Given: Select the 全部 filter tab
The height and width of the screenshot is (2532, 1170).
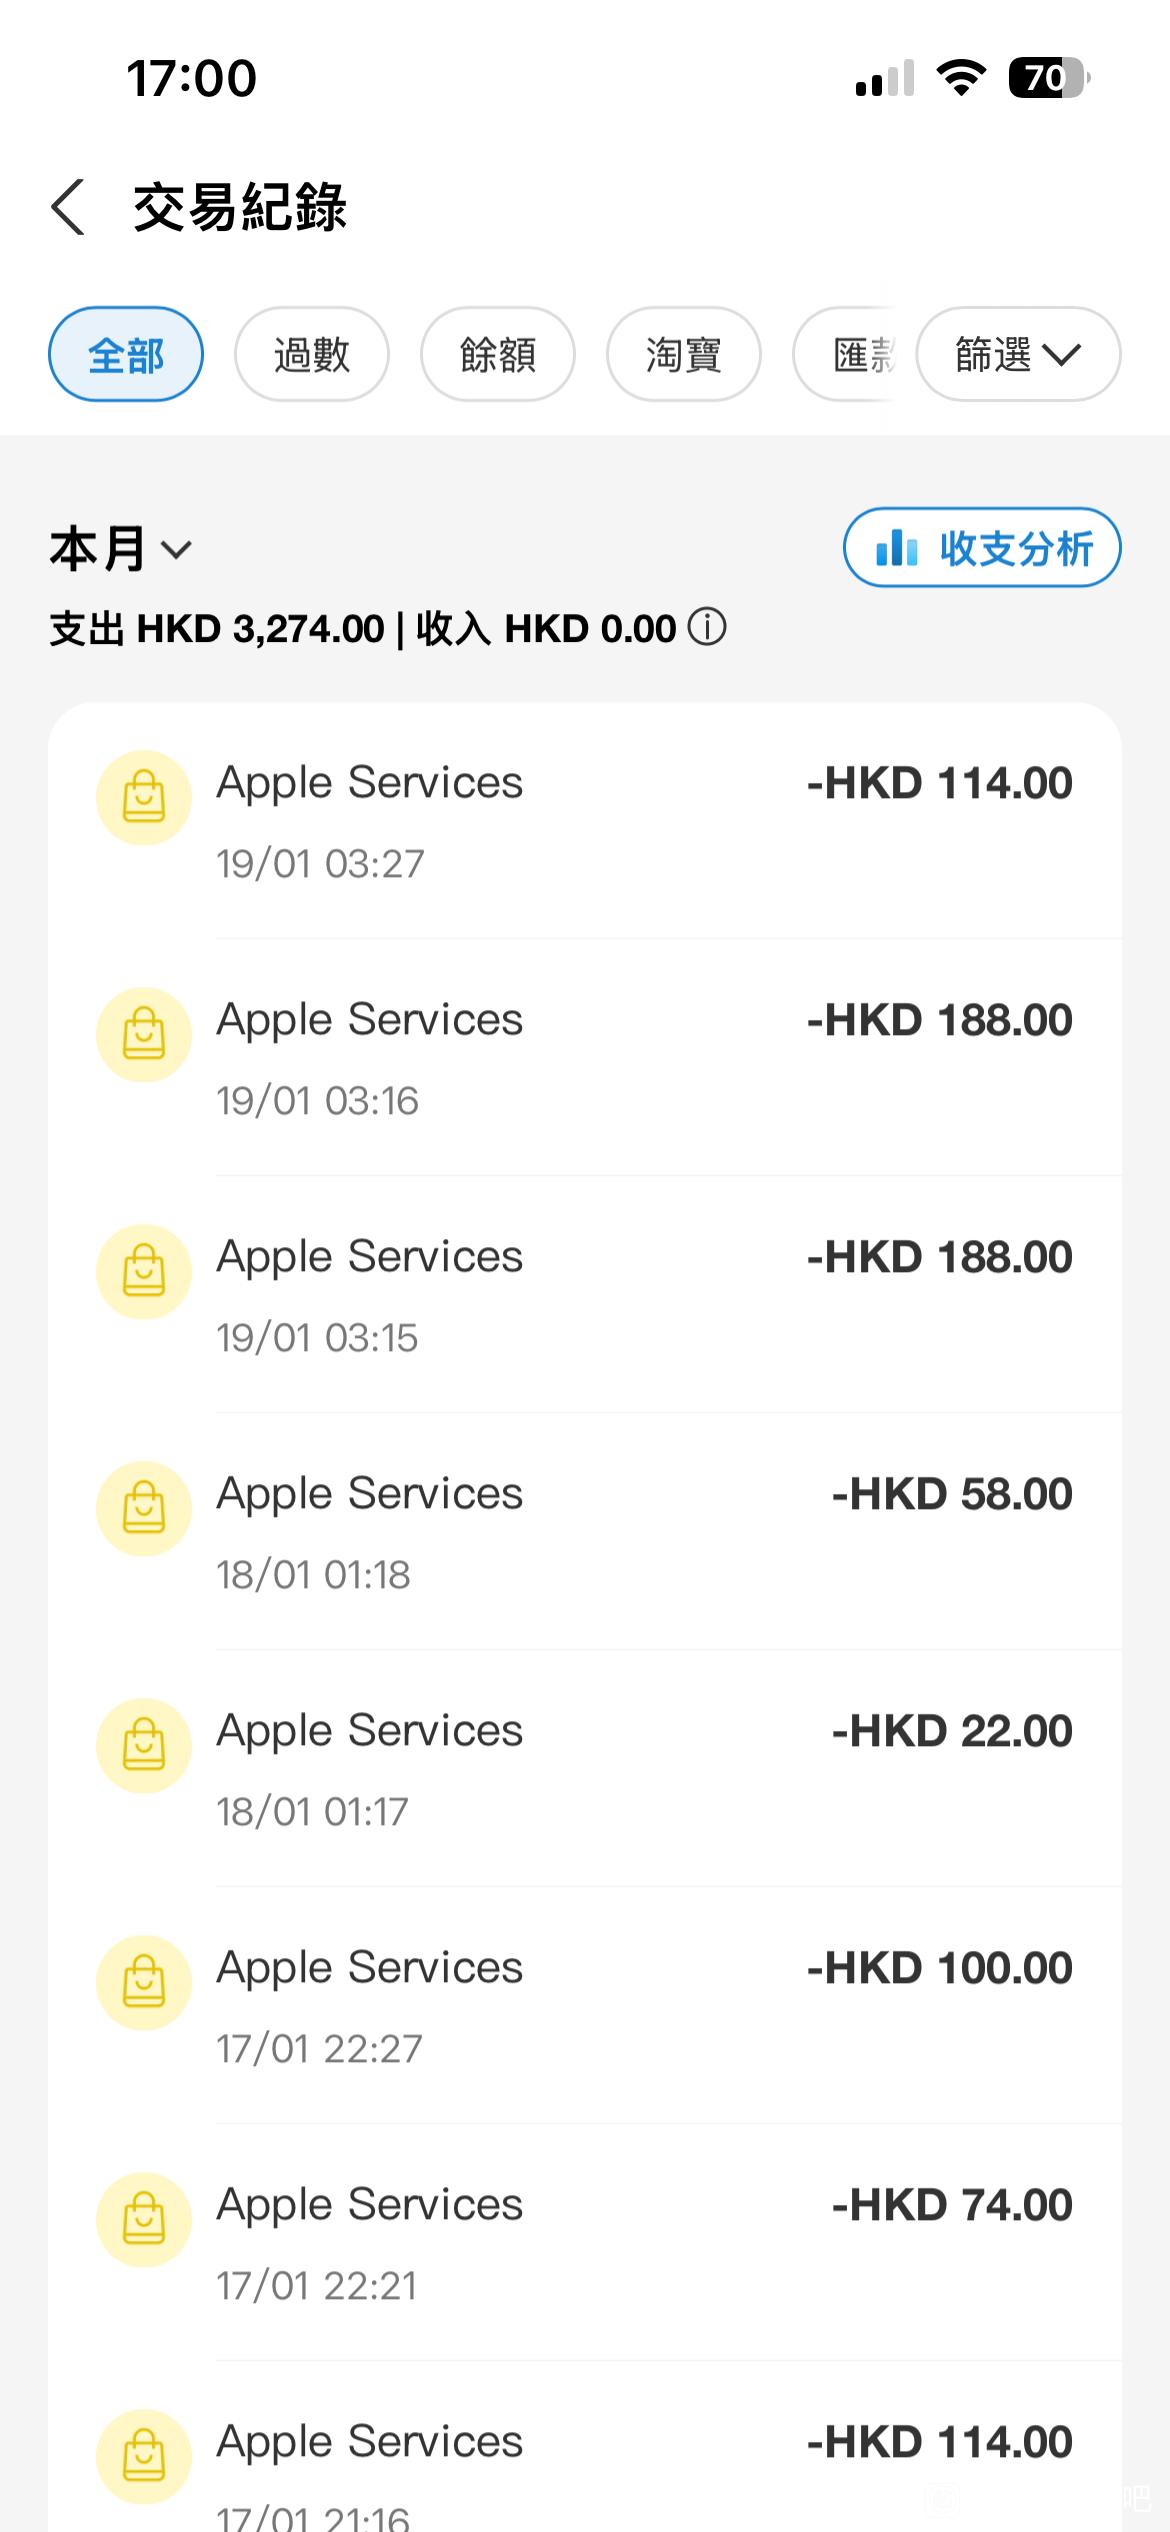Looking at the screenshot, I should (126, 354).
